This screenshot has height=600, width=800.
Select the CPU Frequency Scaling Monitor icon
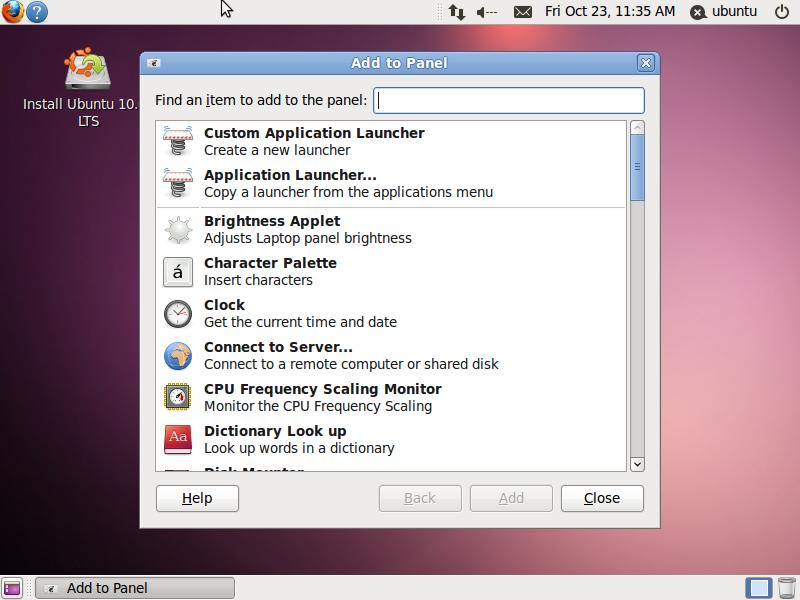click(x=178, y=396)
